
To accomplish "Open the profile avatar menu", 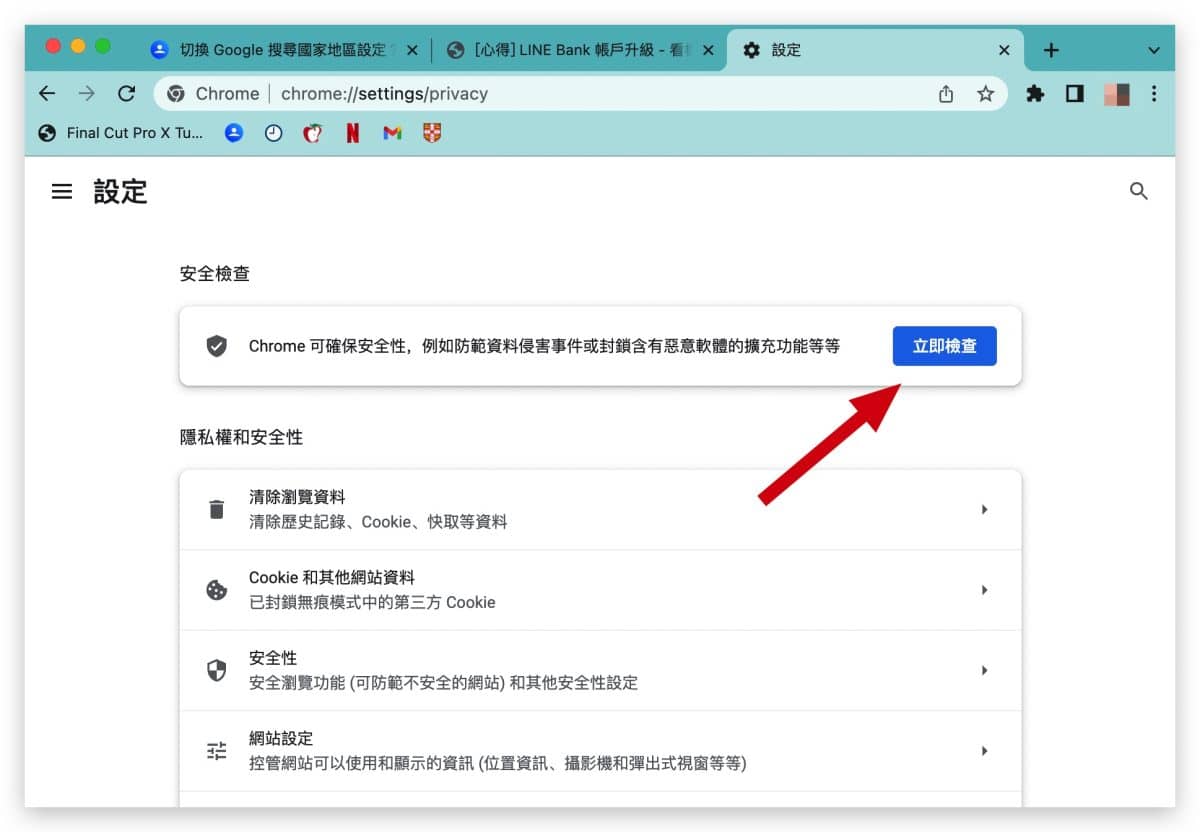I will point(1116,93).
